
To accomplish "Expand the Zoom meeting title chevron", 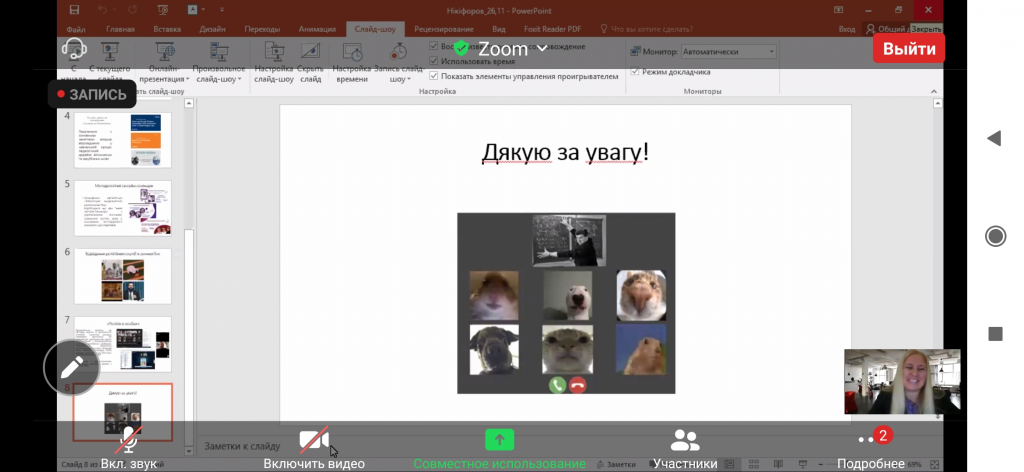I will (542, 49).
